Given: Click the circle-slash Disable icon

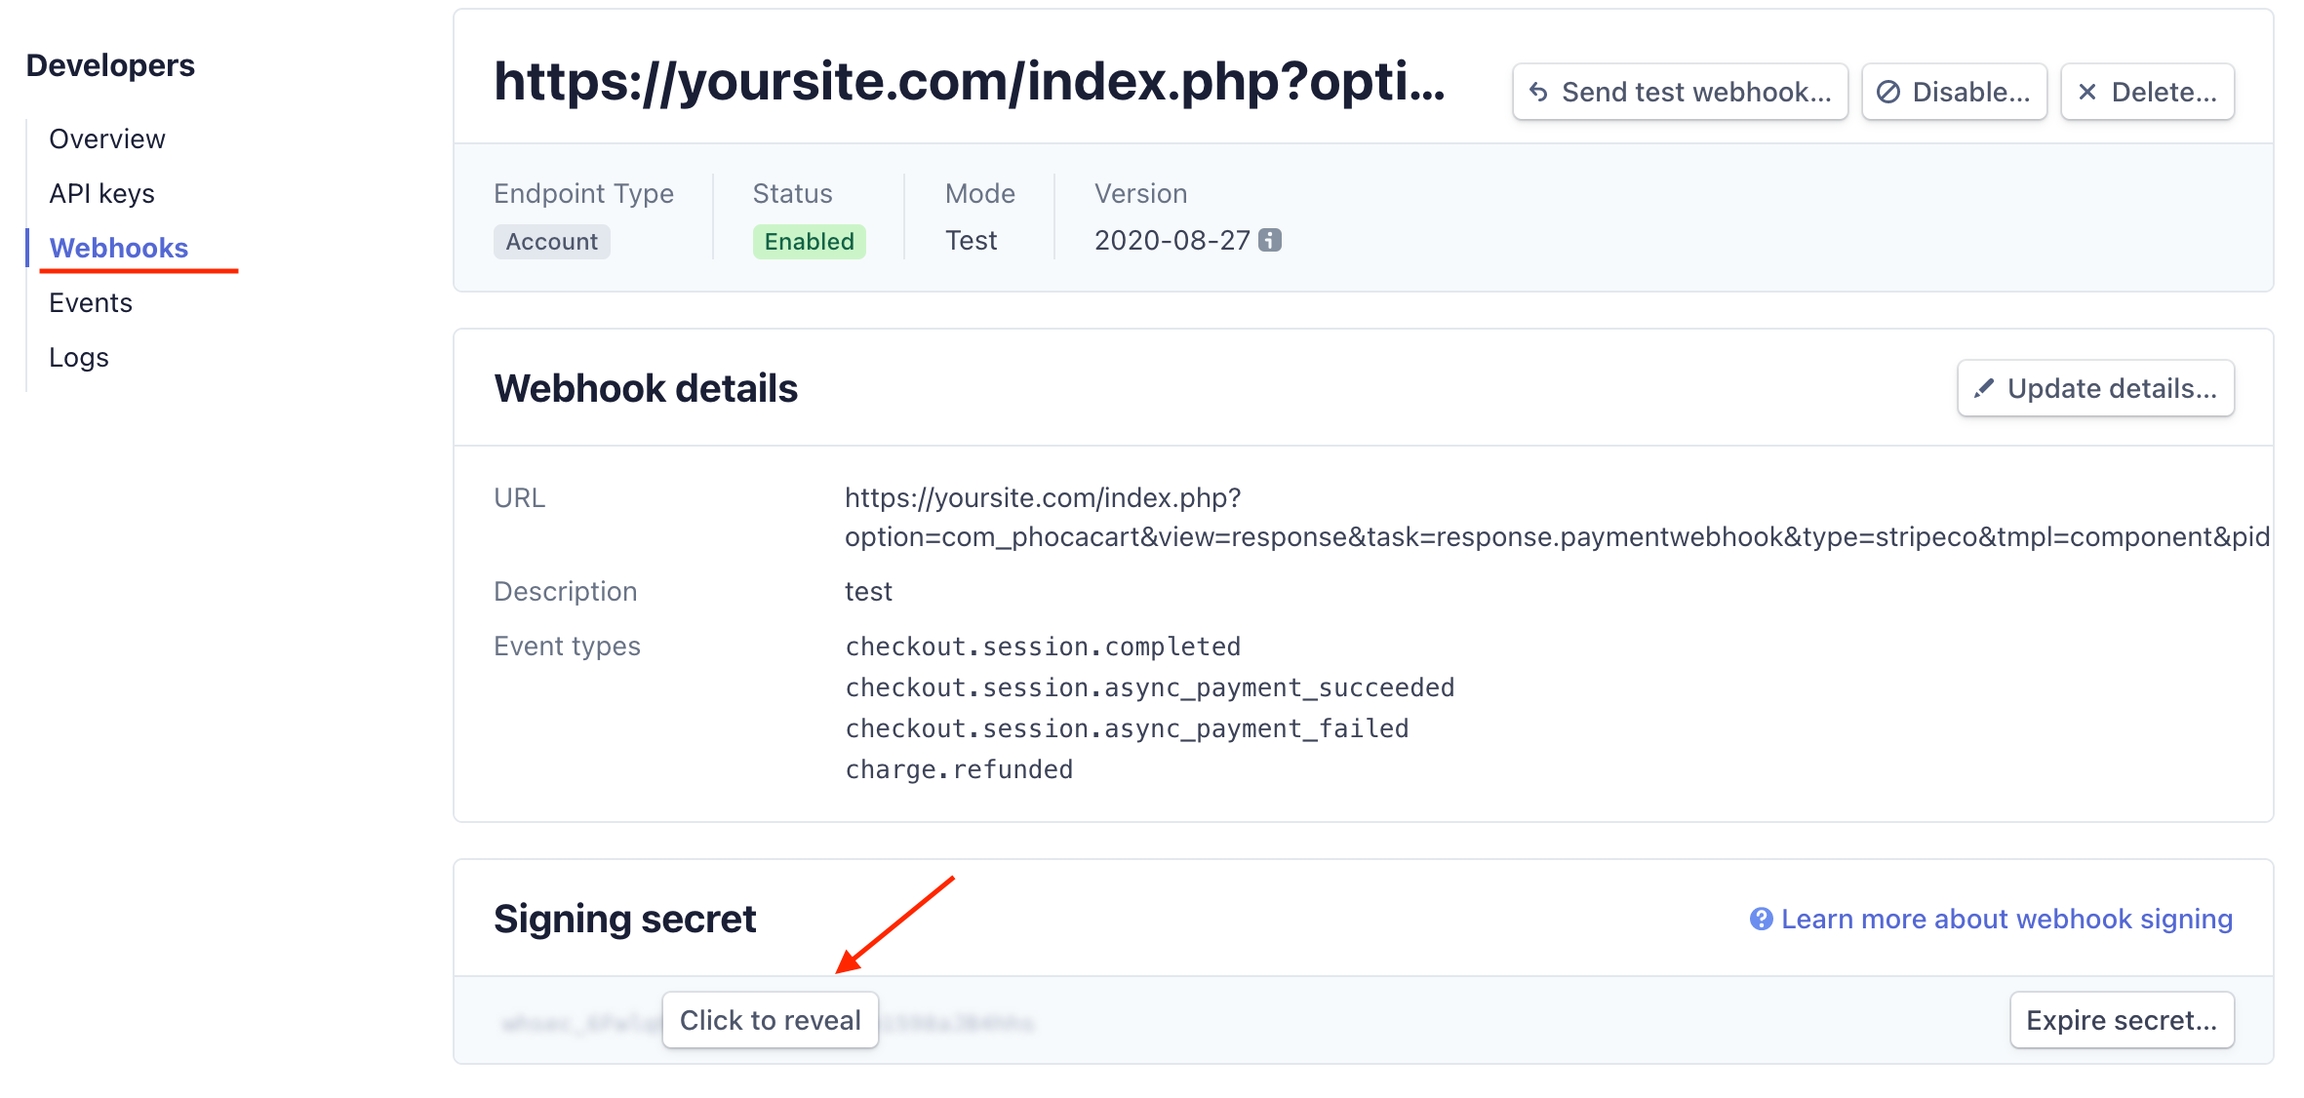Looking at the screenshot, I should pyautogui.click(x=1888, y=92).
